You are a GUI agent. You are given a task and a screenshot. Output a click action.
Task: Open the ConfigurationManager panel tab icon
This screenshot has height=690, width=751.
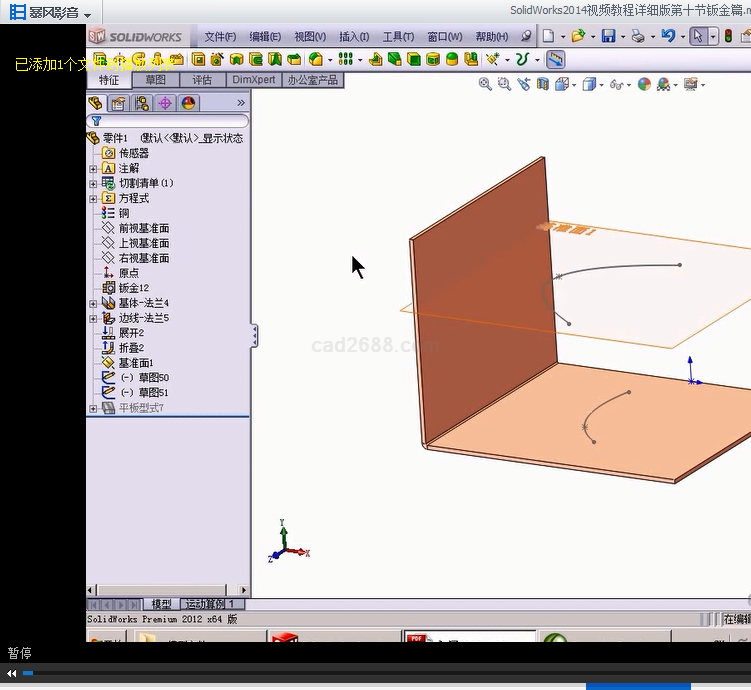(142, 103)
